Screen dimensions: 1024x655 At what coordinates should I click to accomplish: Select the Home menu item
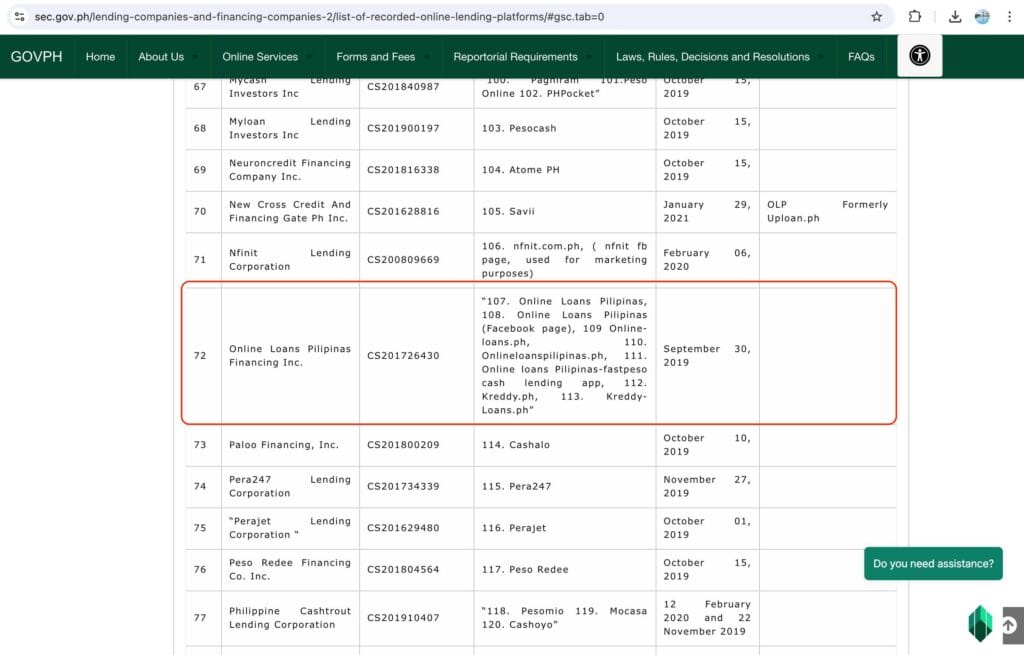coord(100,57)
